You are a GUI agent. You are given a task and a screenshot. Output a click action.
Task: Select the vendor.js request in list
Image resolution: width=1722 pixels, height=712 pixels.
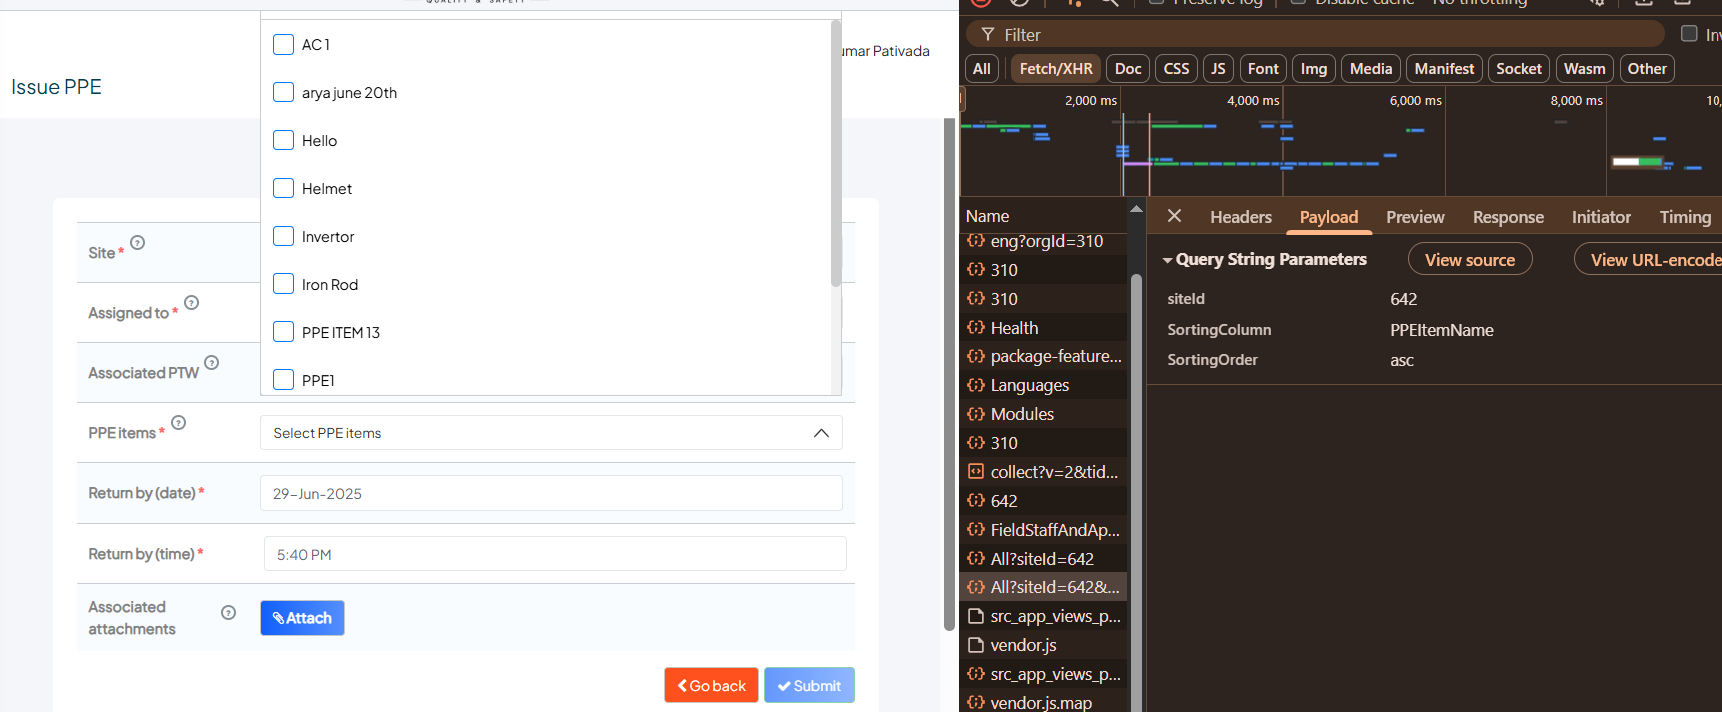click(1023, 645)
